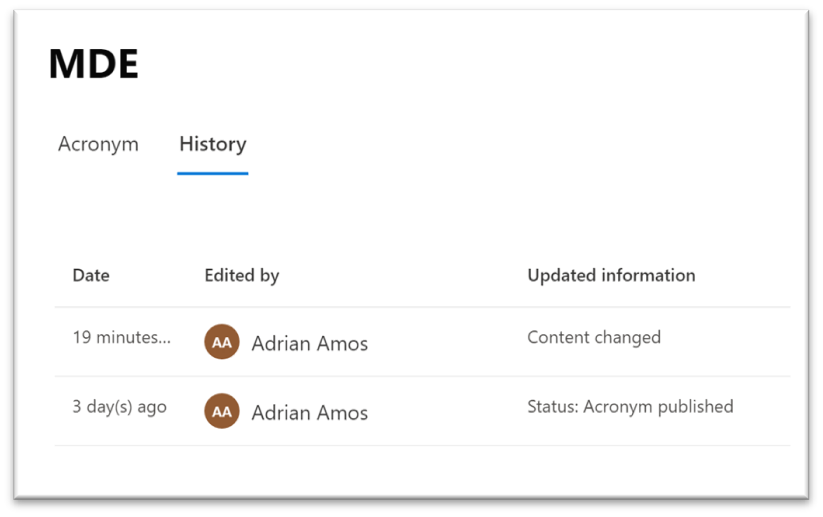
Task: Click Adrian Amos avatar in Content changed row
Action: [222, 342]
